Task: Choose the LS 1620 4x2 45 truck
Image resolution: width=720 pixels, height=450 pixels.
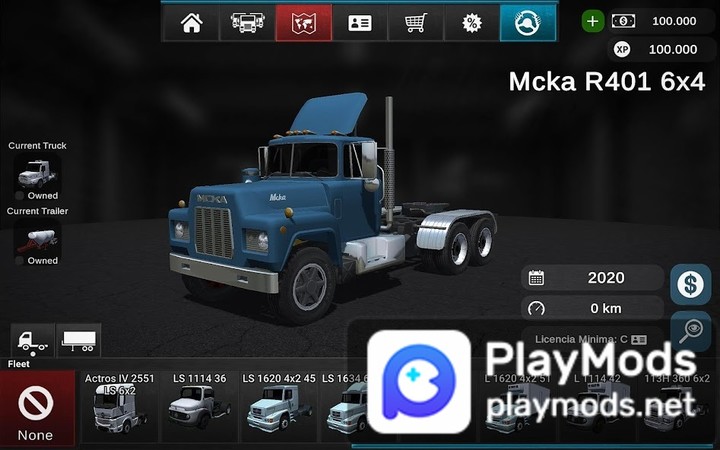Action: (x=279, y=408)
